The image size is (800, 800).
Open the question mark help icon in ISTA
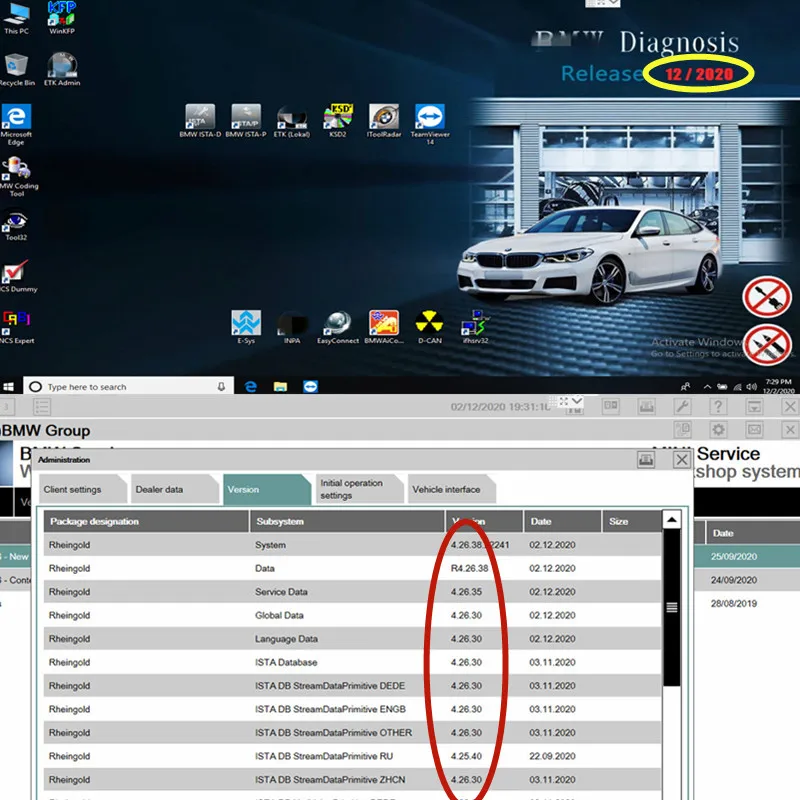(718, 407)
